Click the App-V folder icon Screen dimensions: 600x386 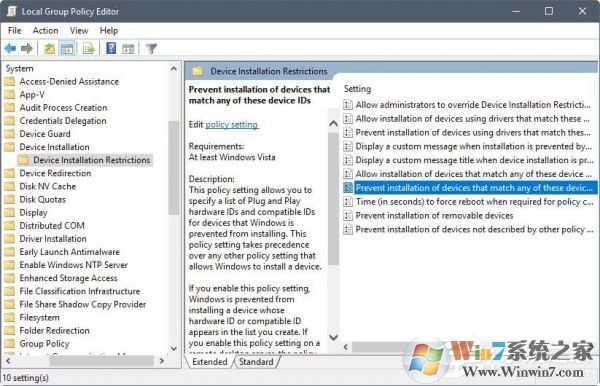10,94
